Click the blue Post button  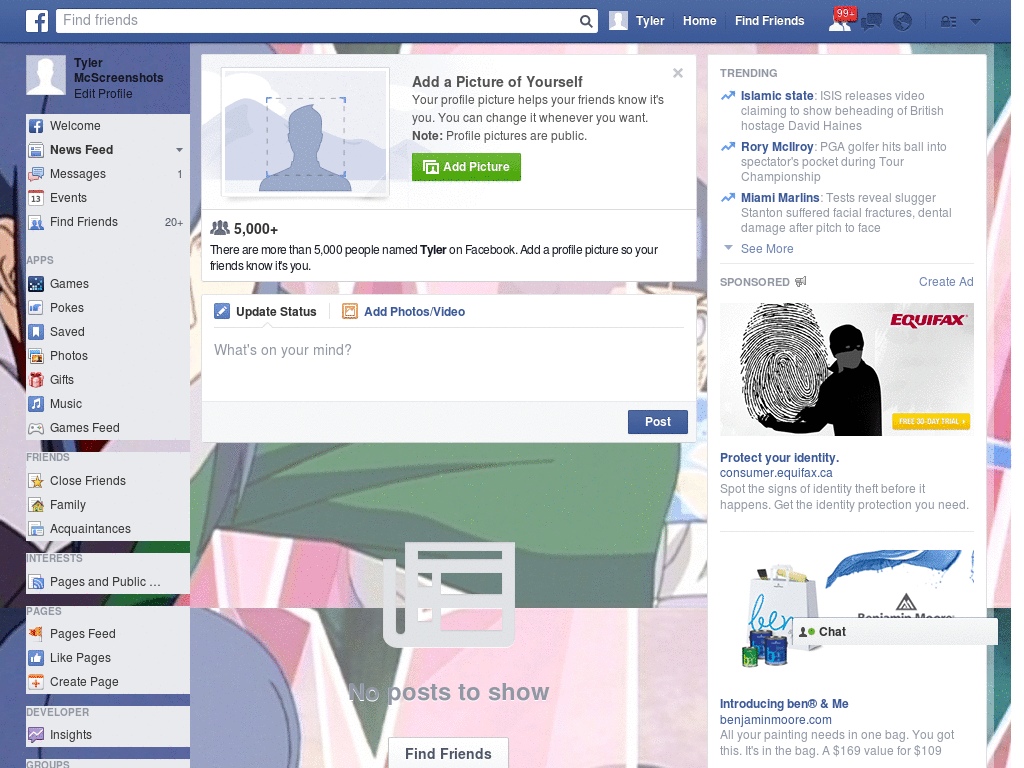[x=658, y=422]
